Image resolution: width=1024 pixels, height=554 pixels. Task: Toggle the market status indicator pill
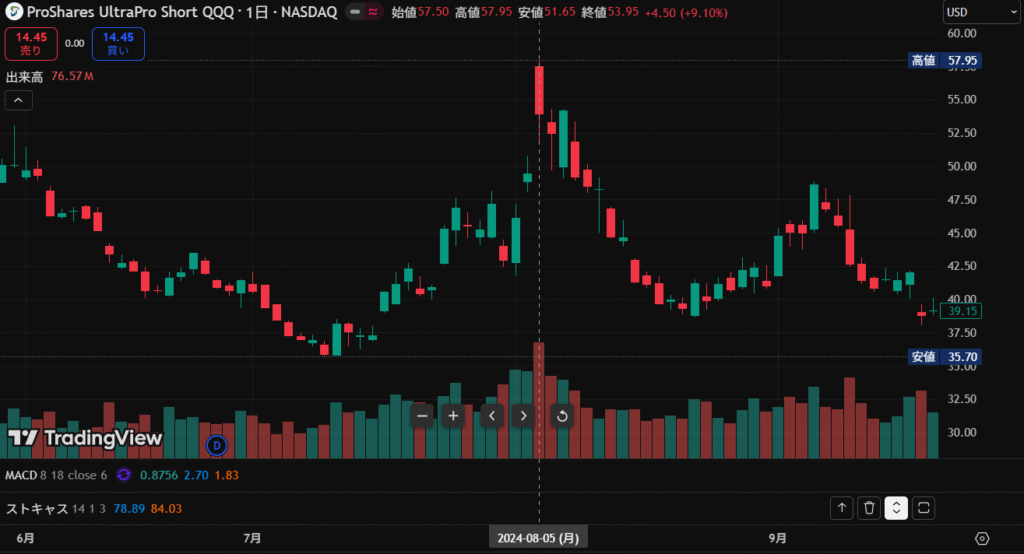tap(364, 13)
